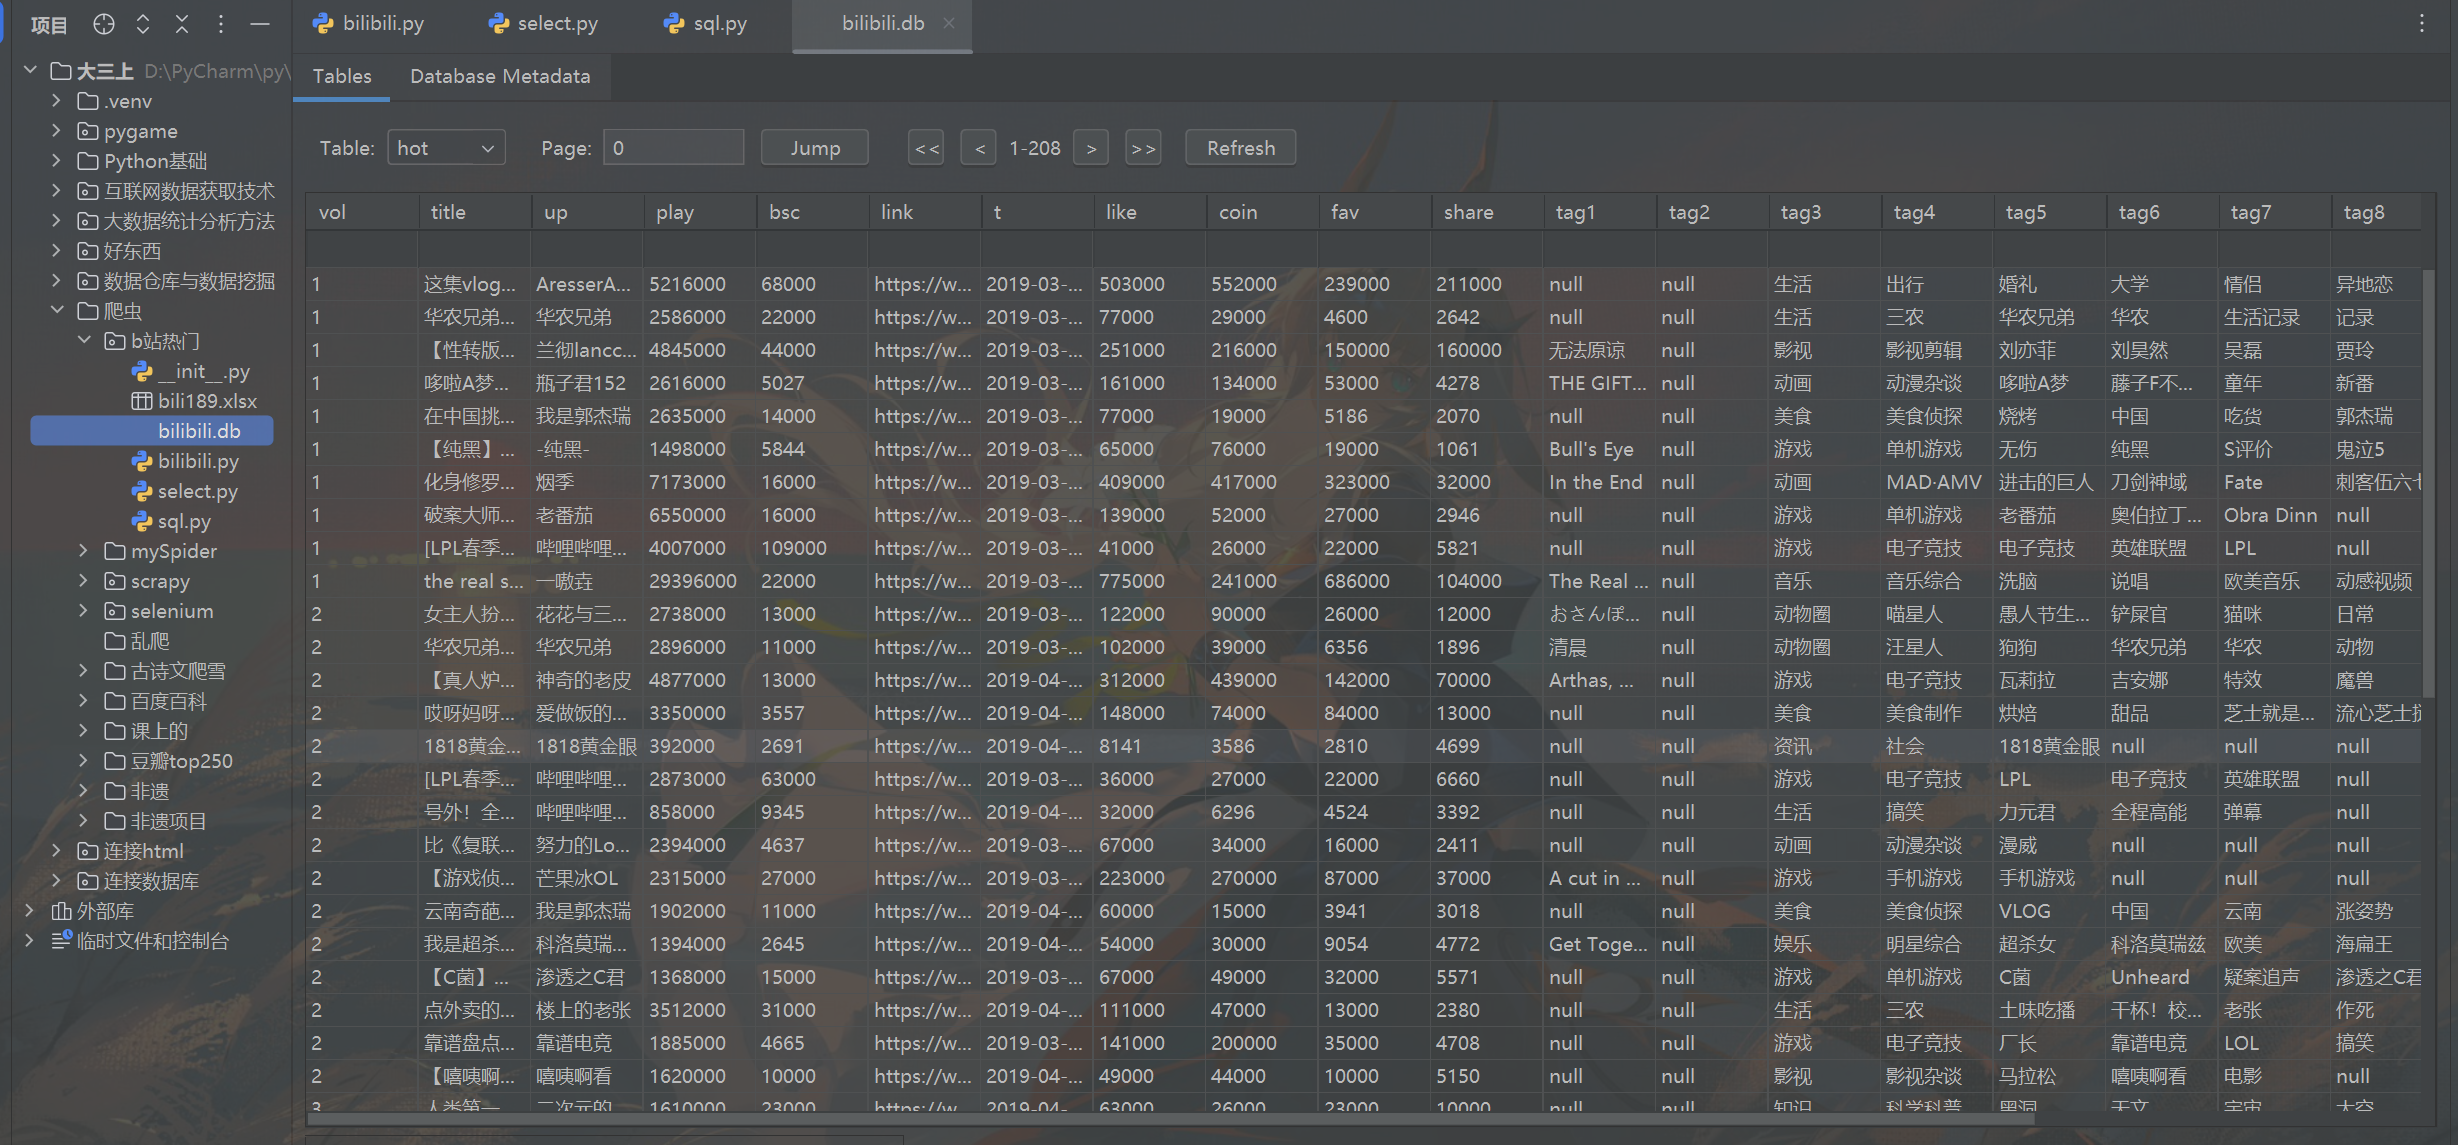Close the bilibili.db editor tab

pos(949,23)
